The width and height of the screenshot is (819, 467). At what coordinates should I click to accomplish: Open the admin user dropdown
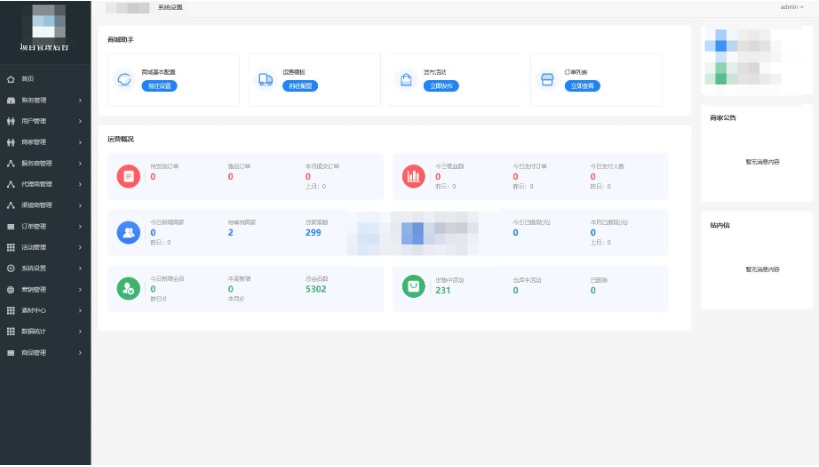[x=791, y=7]
